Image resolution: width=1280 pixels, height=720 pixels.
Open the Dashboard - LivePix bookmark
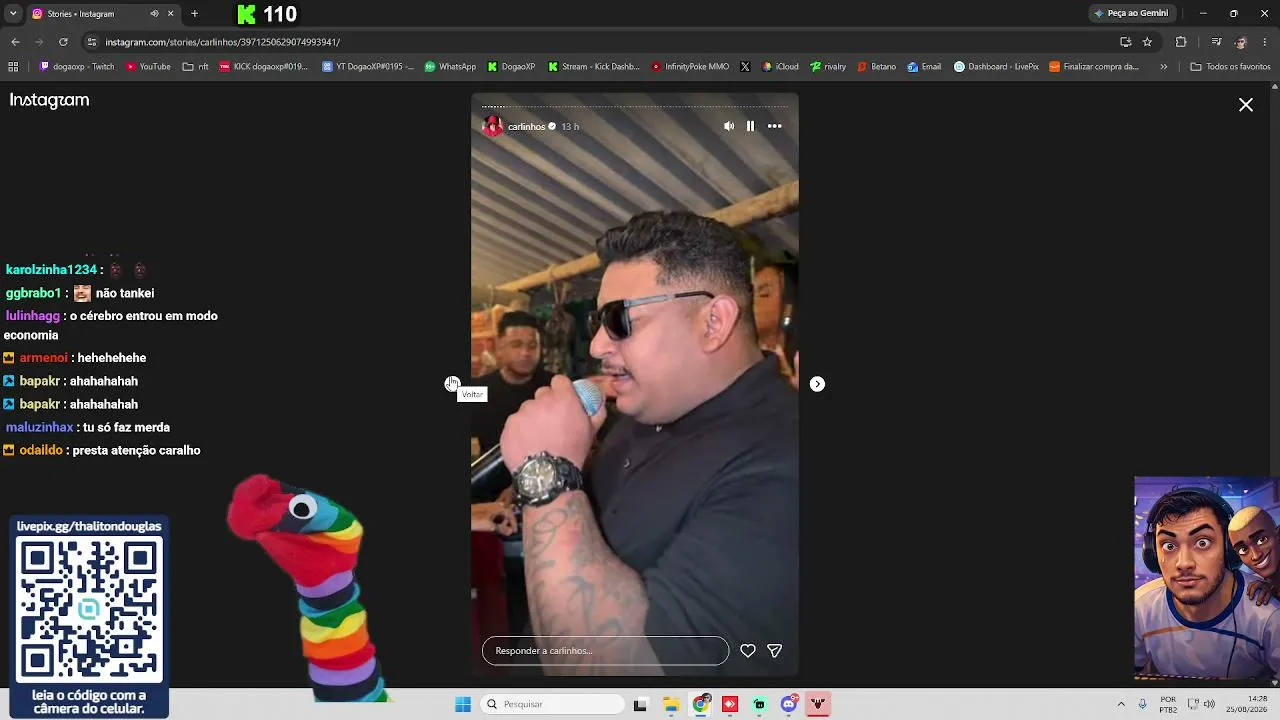coord(996,67)
